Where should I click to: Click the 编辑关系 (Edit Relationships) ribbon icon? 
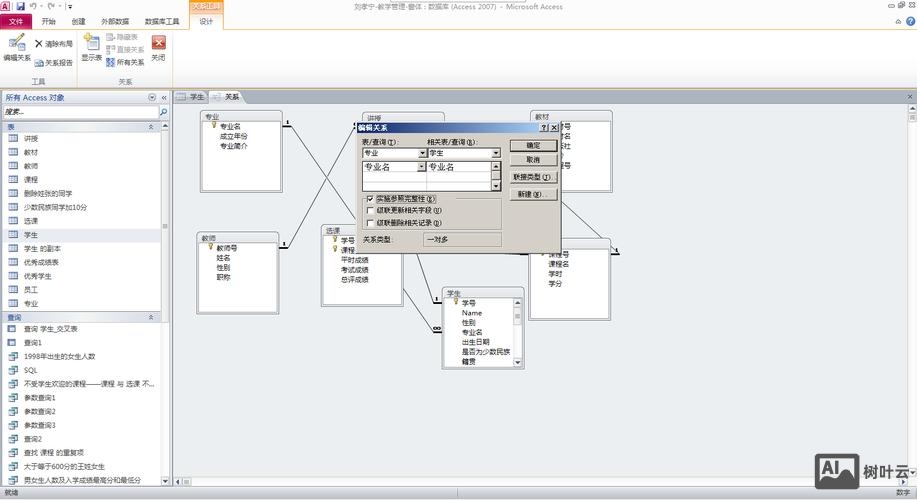[16, 47]
